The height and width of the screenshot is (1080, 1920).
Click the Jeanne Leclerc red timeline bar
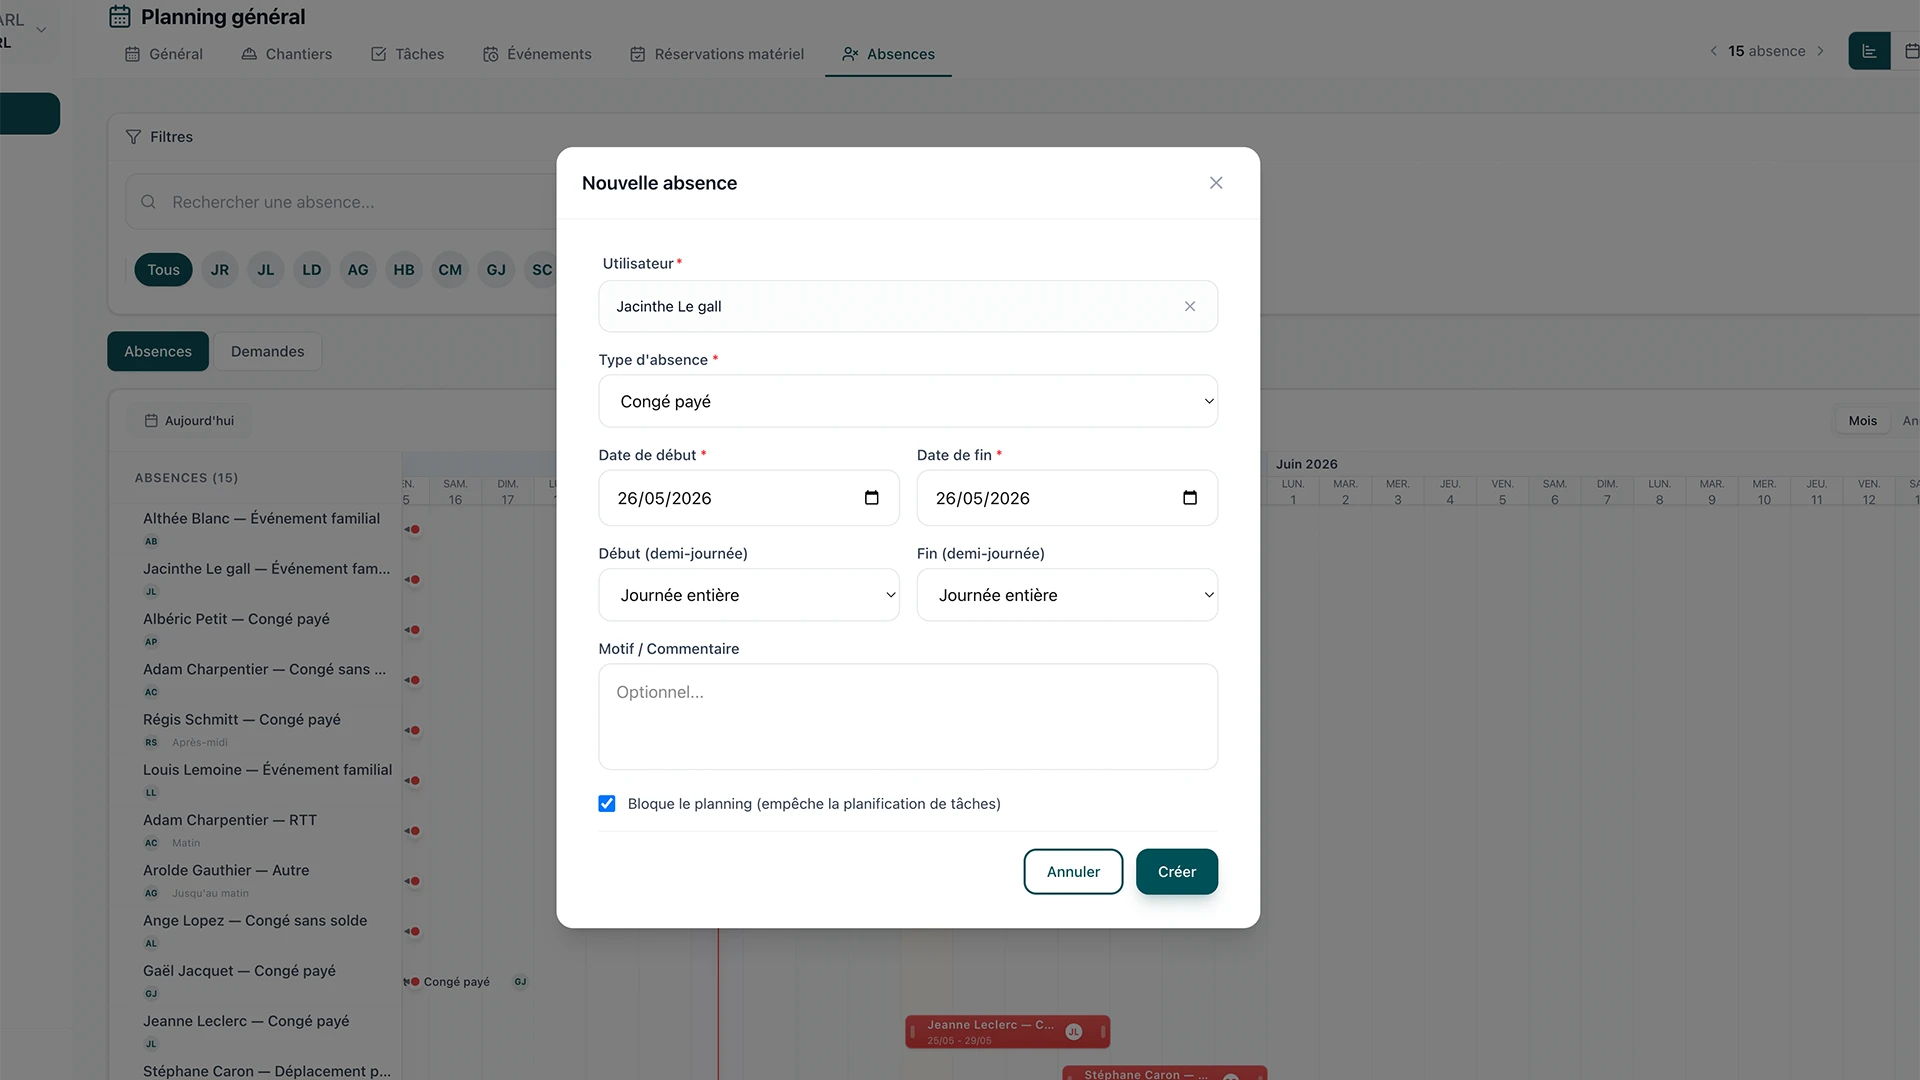coord(1008,1032)
